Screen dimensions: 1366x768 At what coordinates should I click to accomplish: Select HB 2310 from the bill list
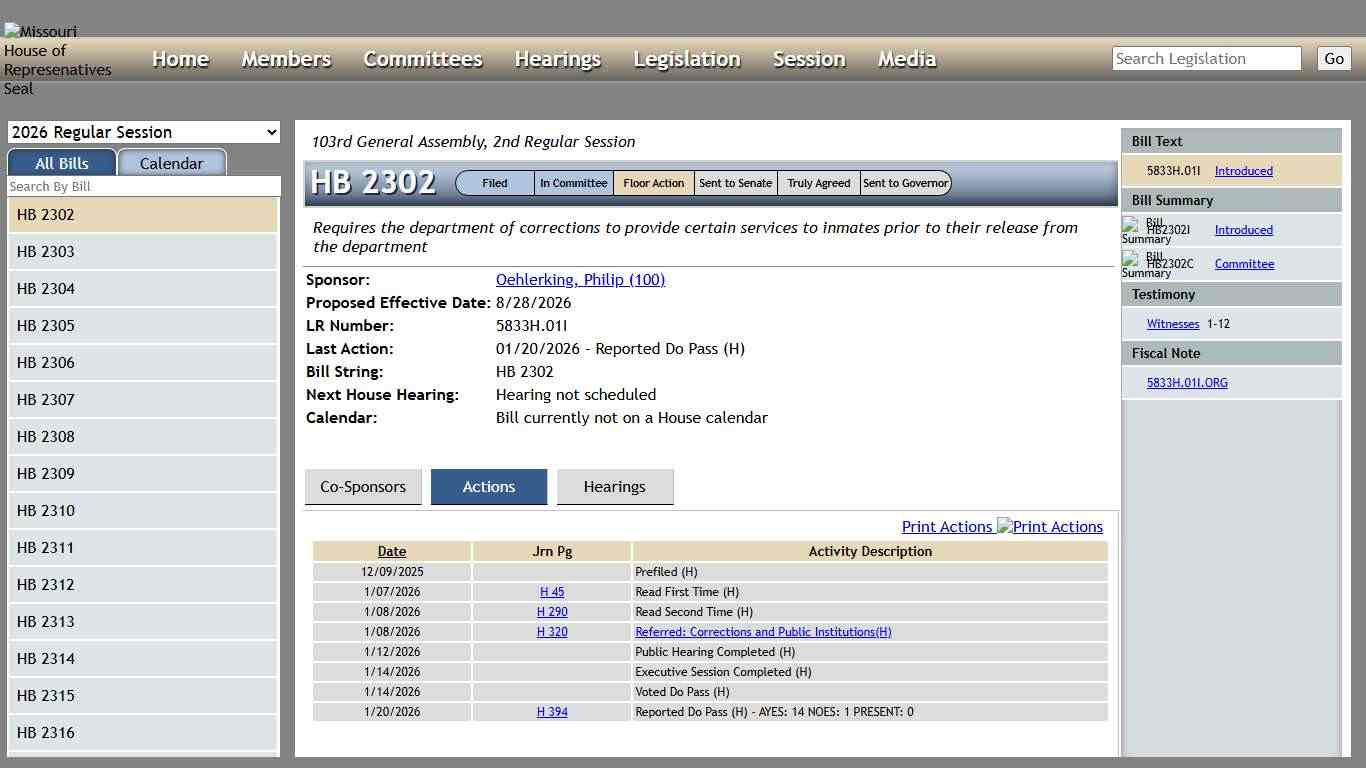click(45, 510)
